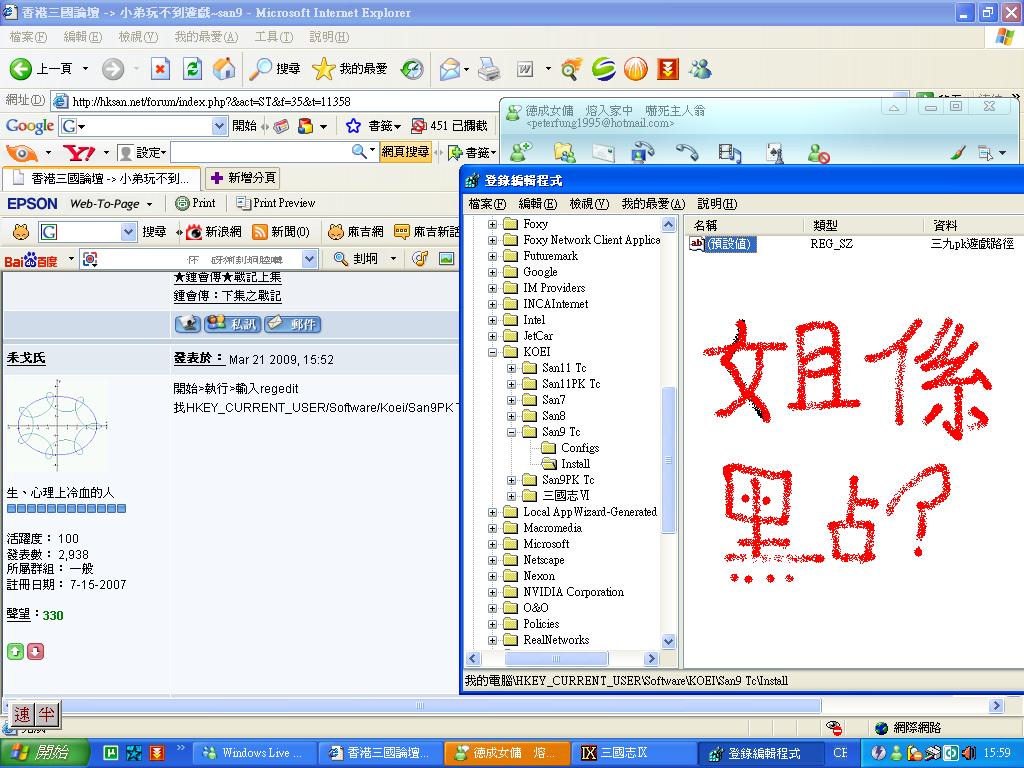Open the History clock icon in IE toolbar

tap(412, 69)
